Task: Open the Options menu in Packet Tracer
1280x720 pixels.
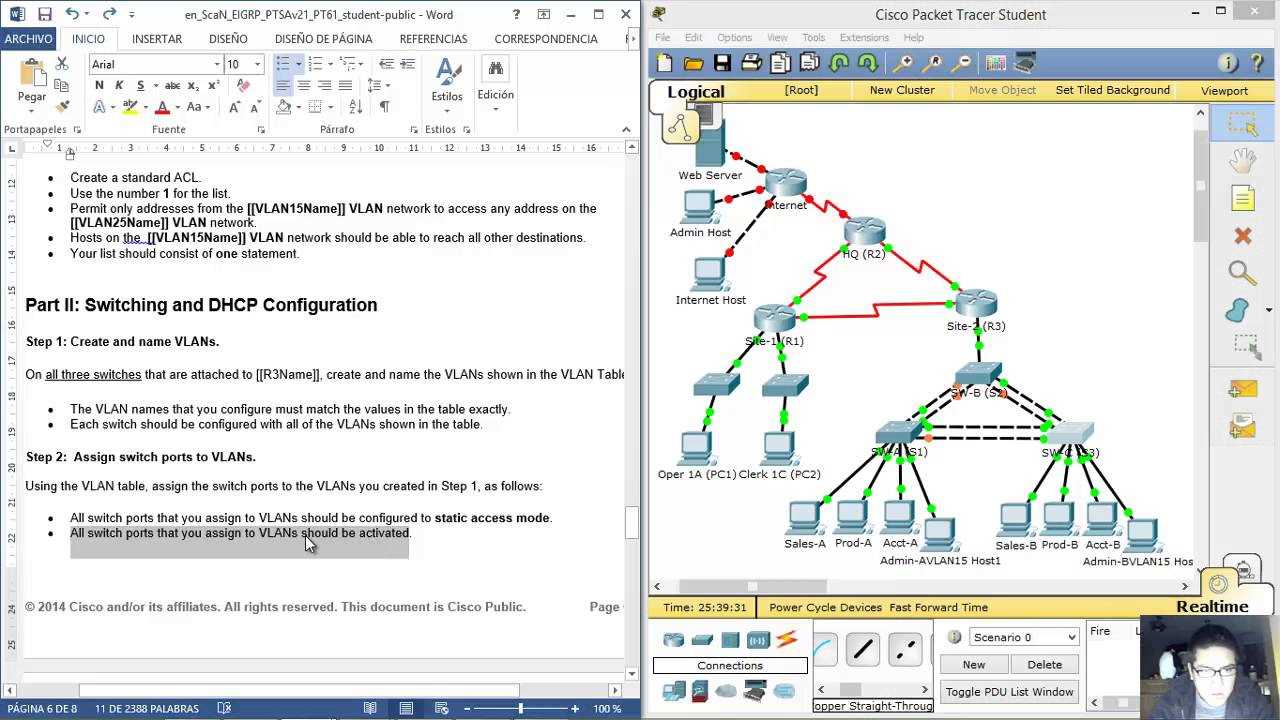Action: (x=734, y=38)
